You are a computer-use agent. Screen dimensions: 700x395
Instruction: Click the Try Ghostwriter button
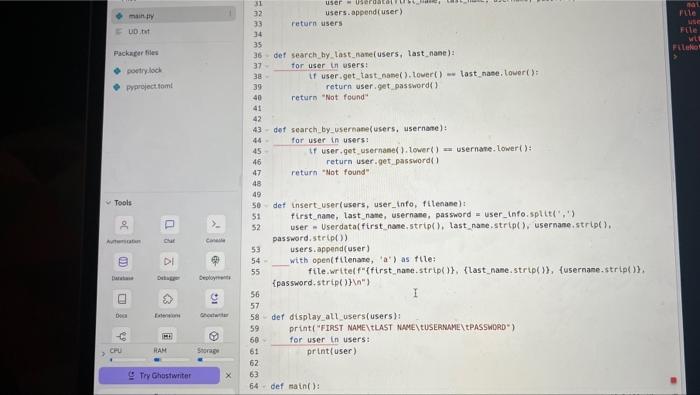[159, 375]
